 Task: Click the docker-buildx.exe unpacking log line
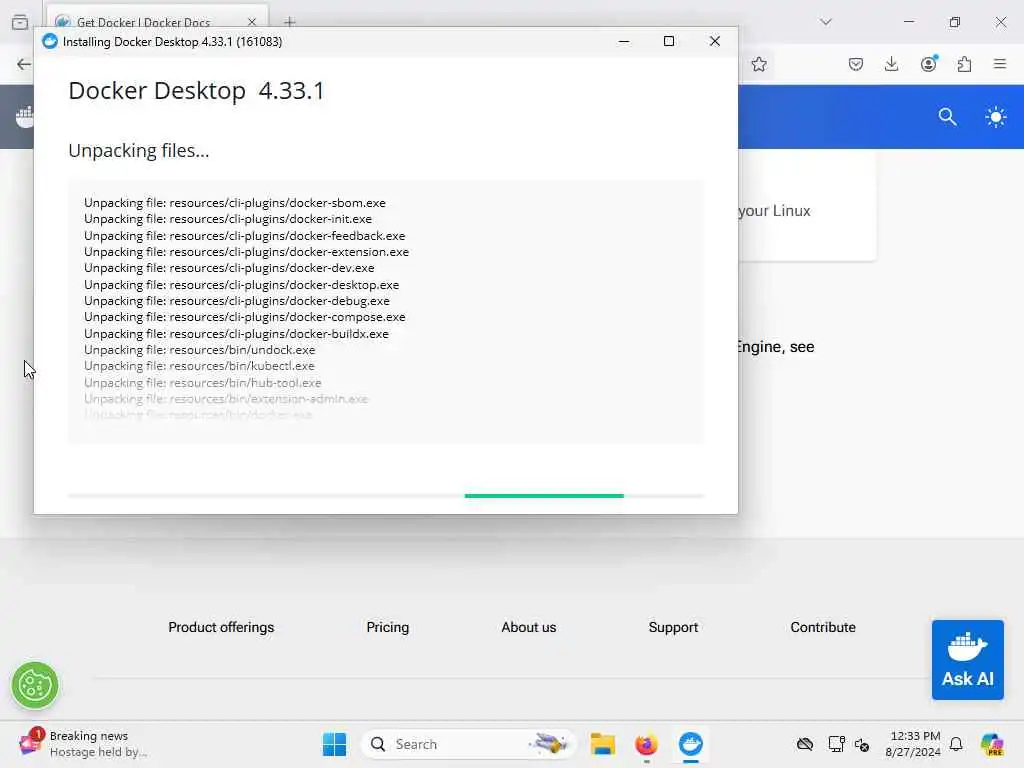(236, 334)
